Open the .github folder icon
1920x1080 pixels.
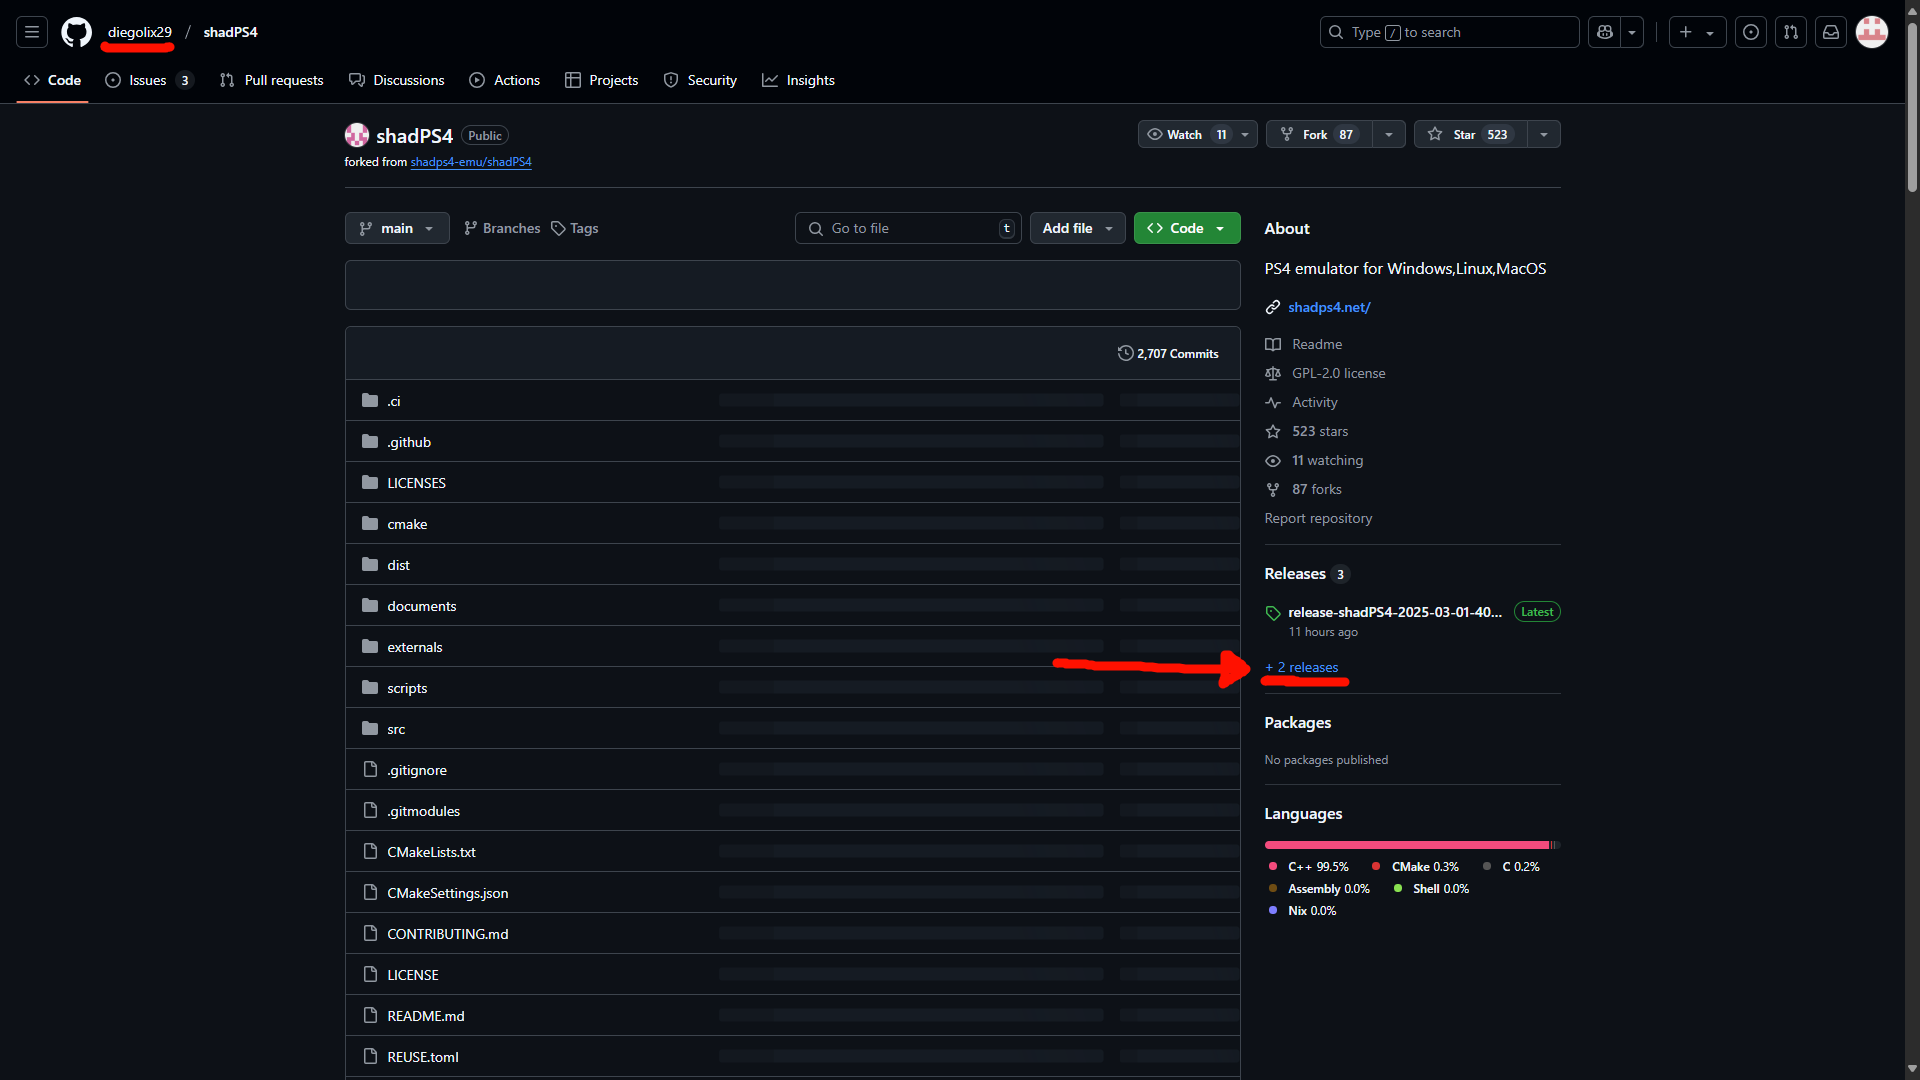(x=370, y=441)
